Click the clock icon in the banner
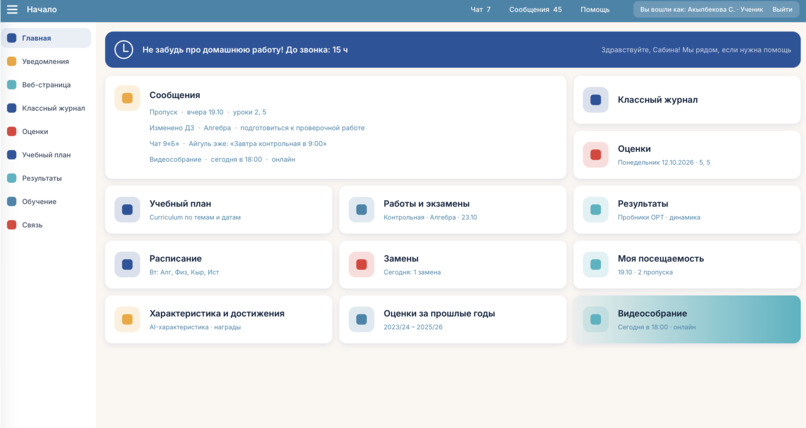The image size is (806, 428). [x=123, y=50]
